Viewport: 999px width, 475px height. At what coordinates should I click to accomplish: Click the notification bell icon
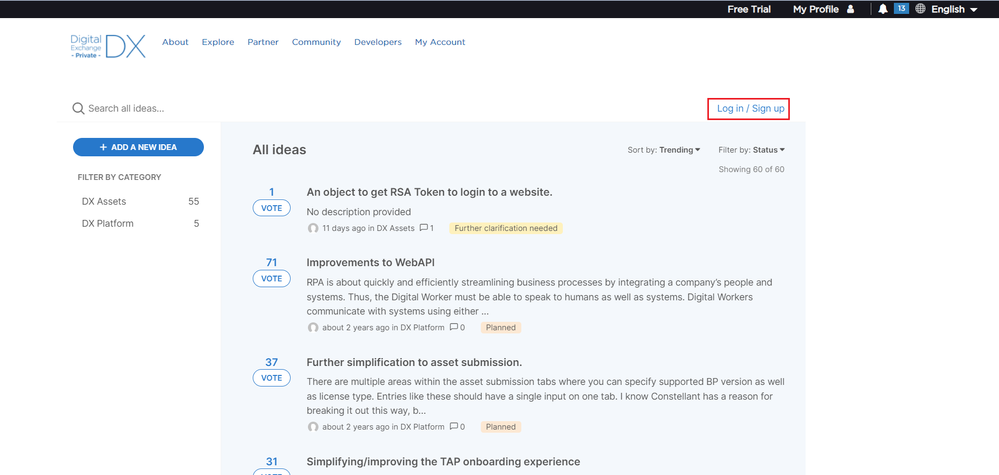click(x=882, y=9)
